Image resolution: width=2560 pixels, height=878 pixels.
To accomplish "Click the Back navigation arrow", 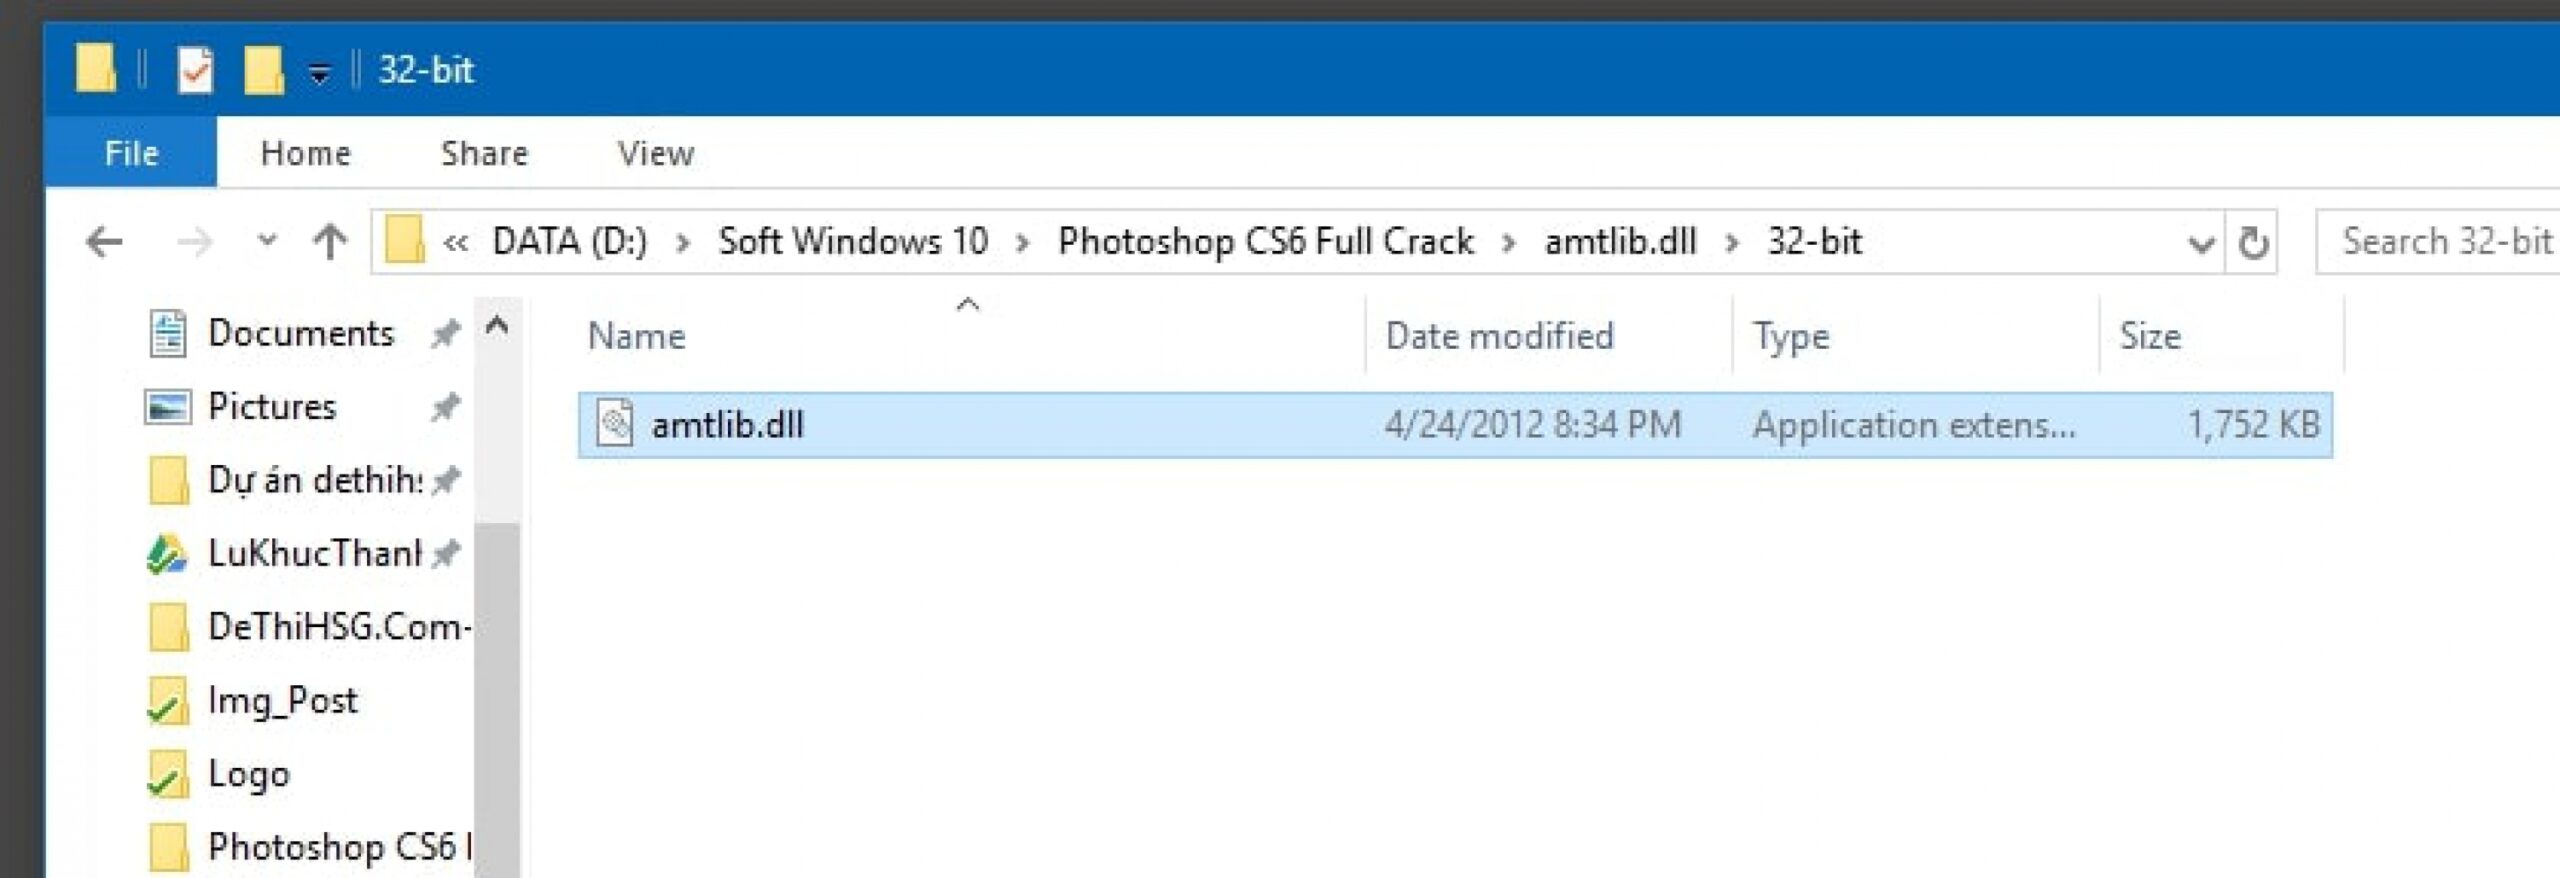I will point(104,242).
